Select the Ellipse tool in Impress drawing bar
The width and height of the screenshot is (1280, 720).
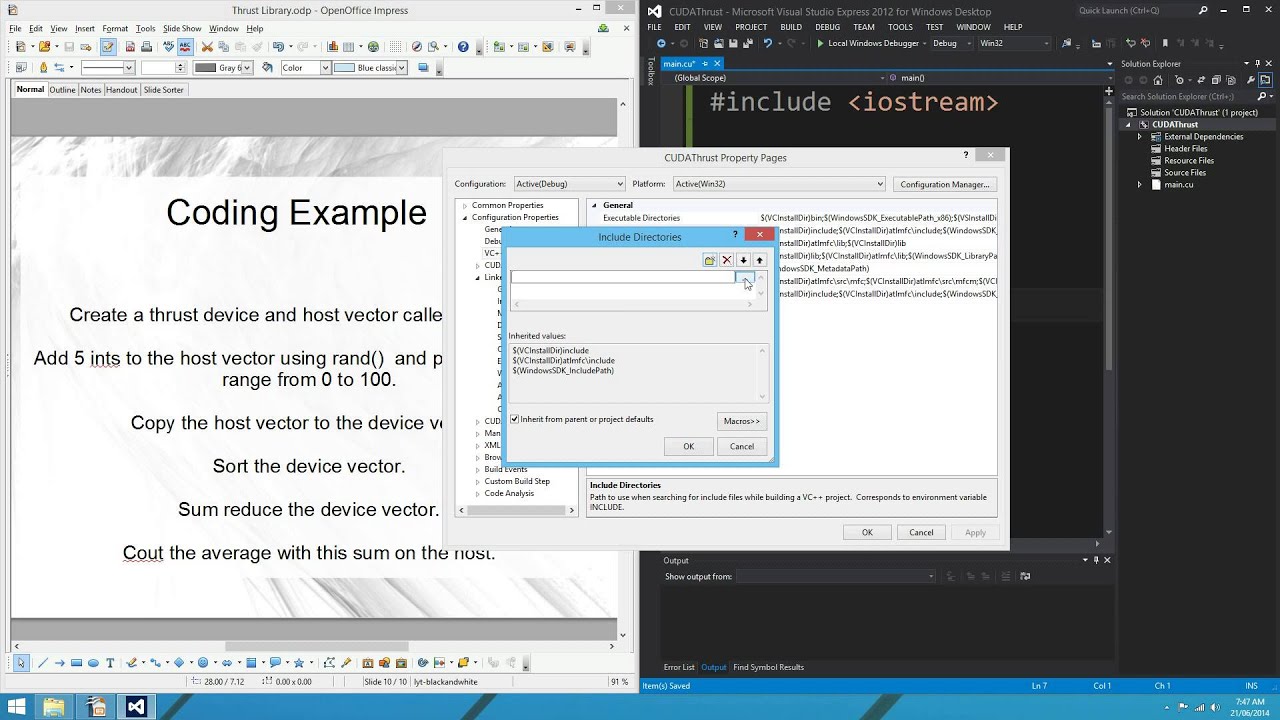coord(93,662)
